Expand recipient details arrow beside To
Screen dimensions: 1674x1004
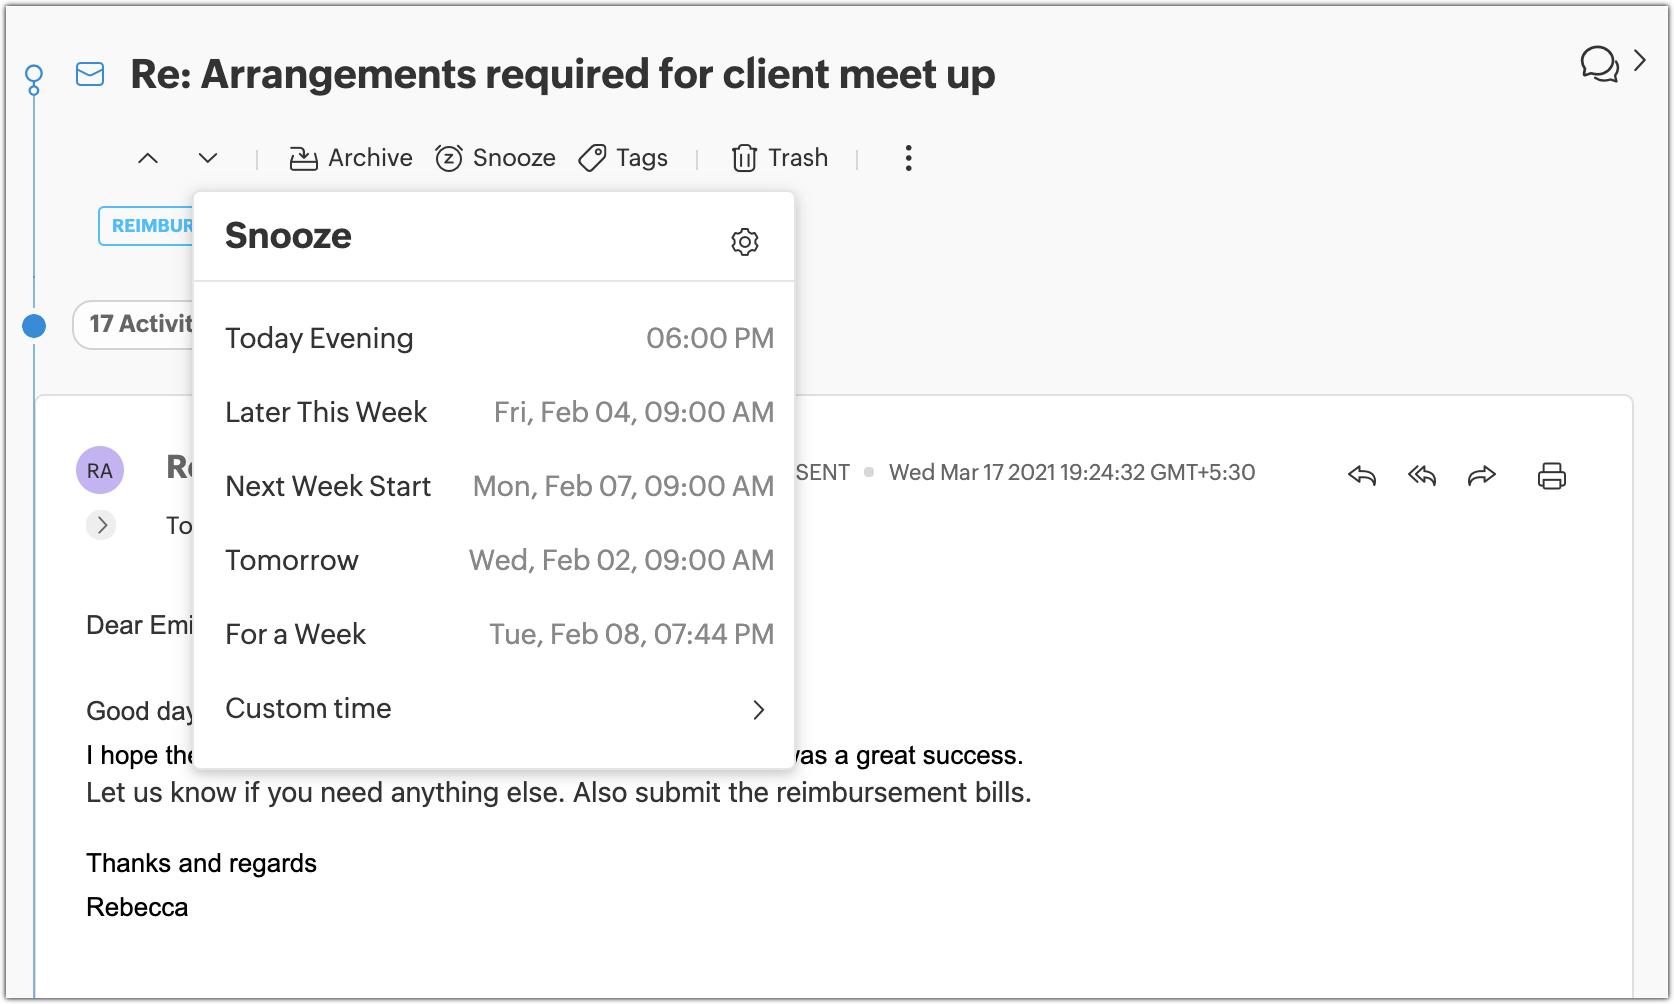tap(101, 525)
